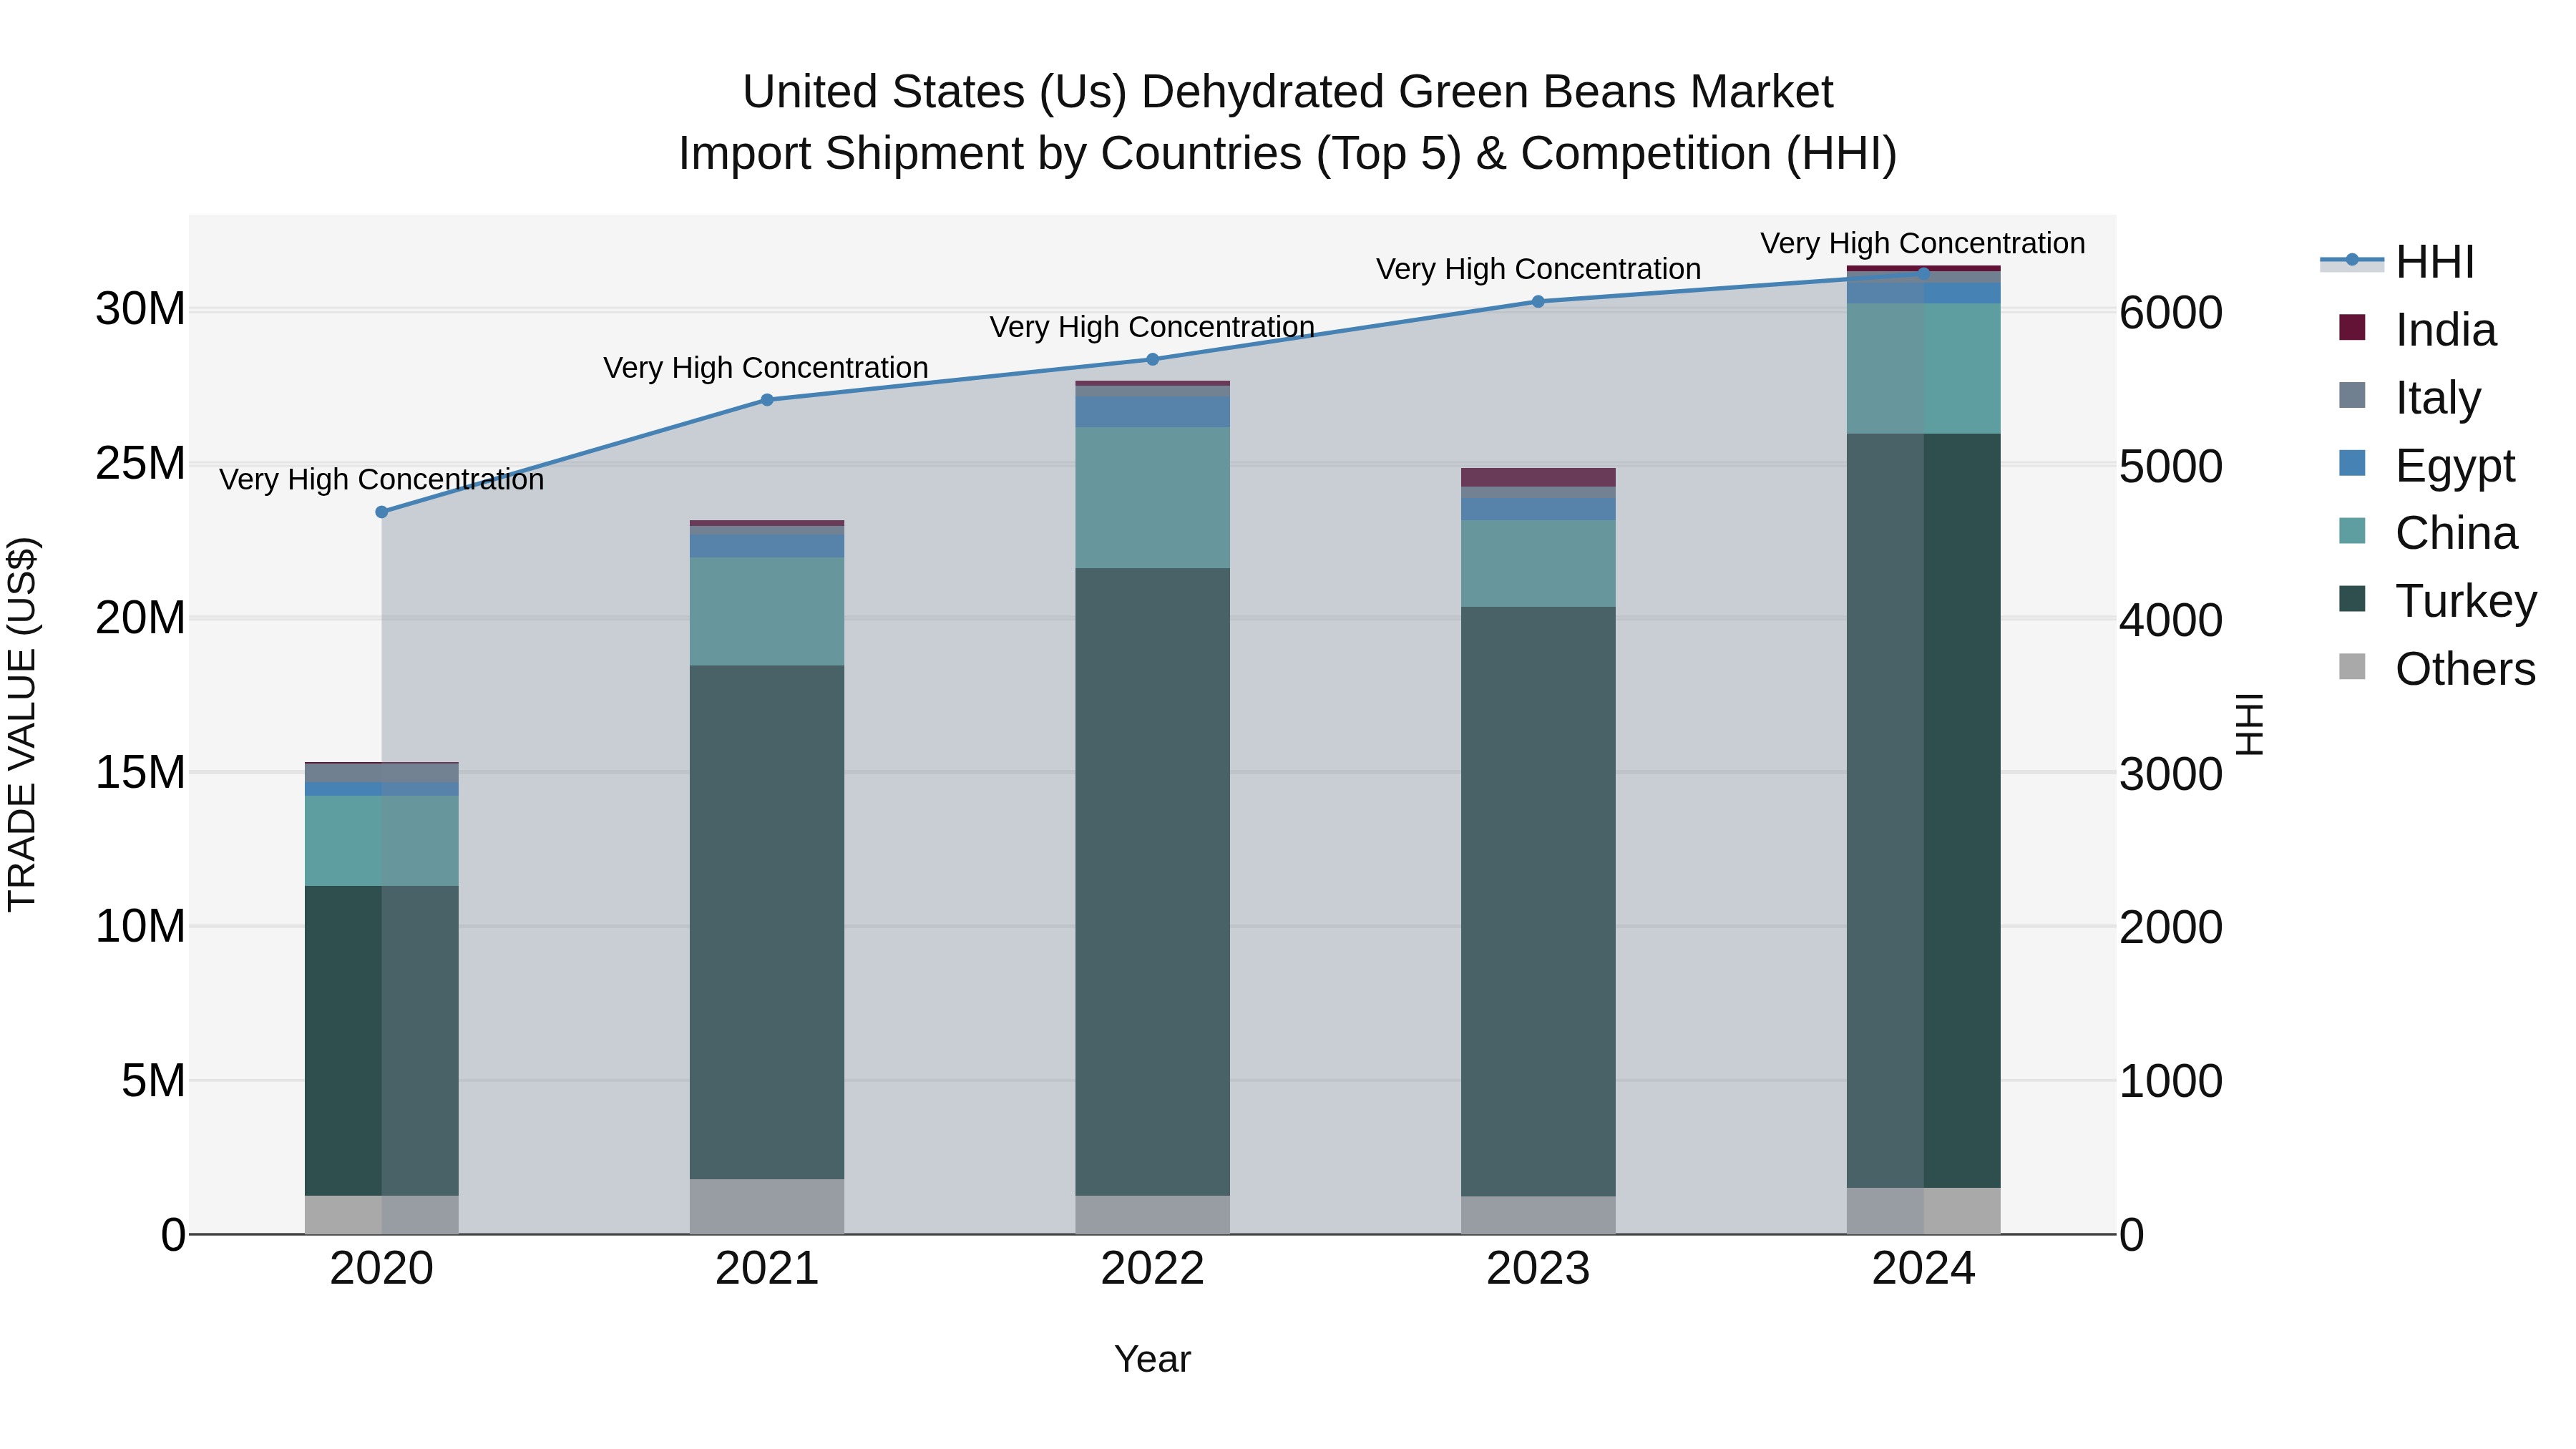Image resolution: width=2576 pixels, height=1449 pixels.
Task: Toggle the Italy legend entry
Action: 2409,397
